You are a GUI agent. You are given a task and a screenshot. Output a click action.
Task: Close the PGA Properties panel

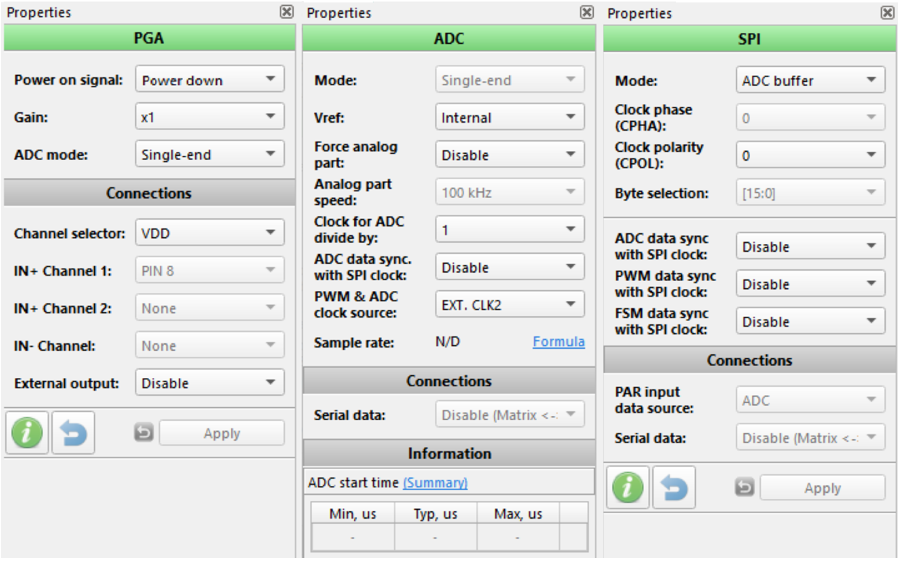[286, 12]
